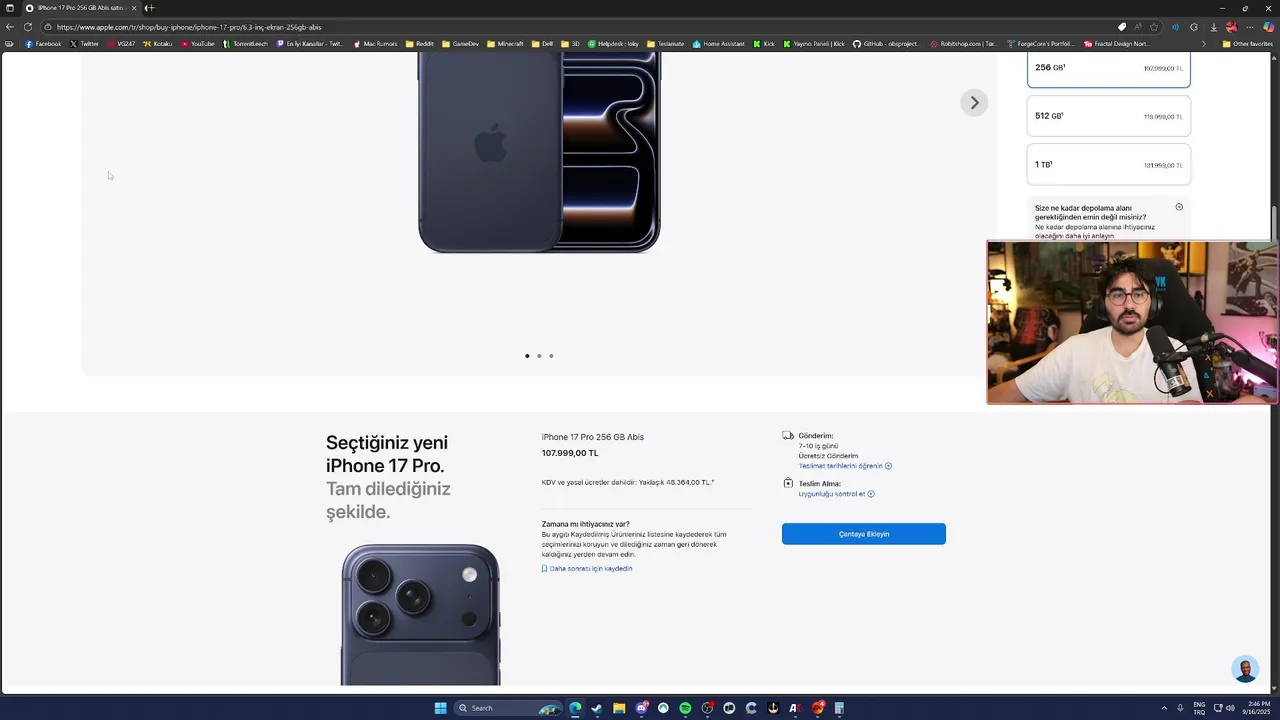Viewport: 1280px width, 720px height.
Task: Close the iPhone 17 Pro tab
Action: click(134, 8)
